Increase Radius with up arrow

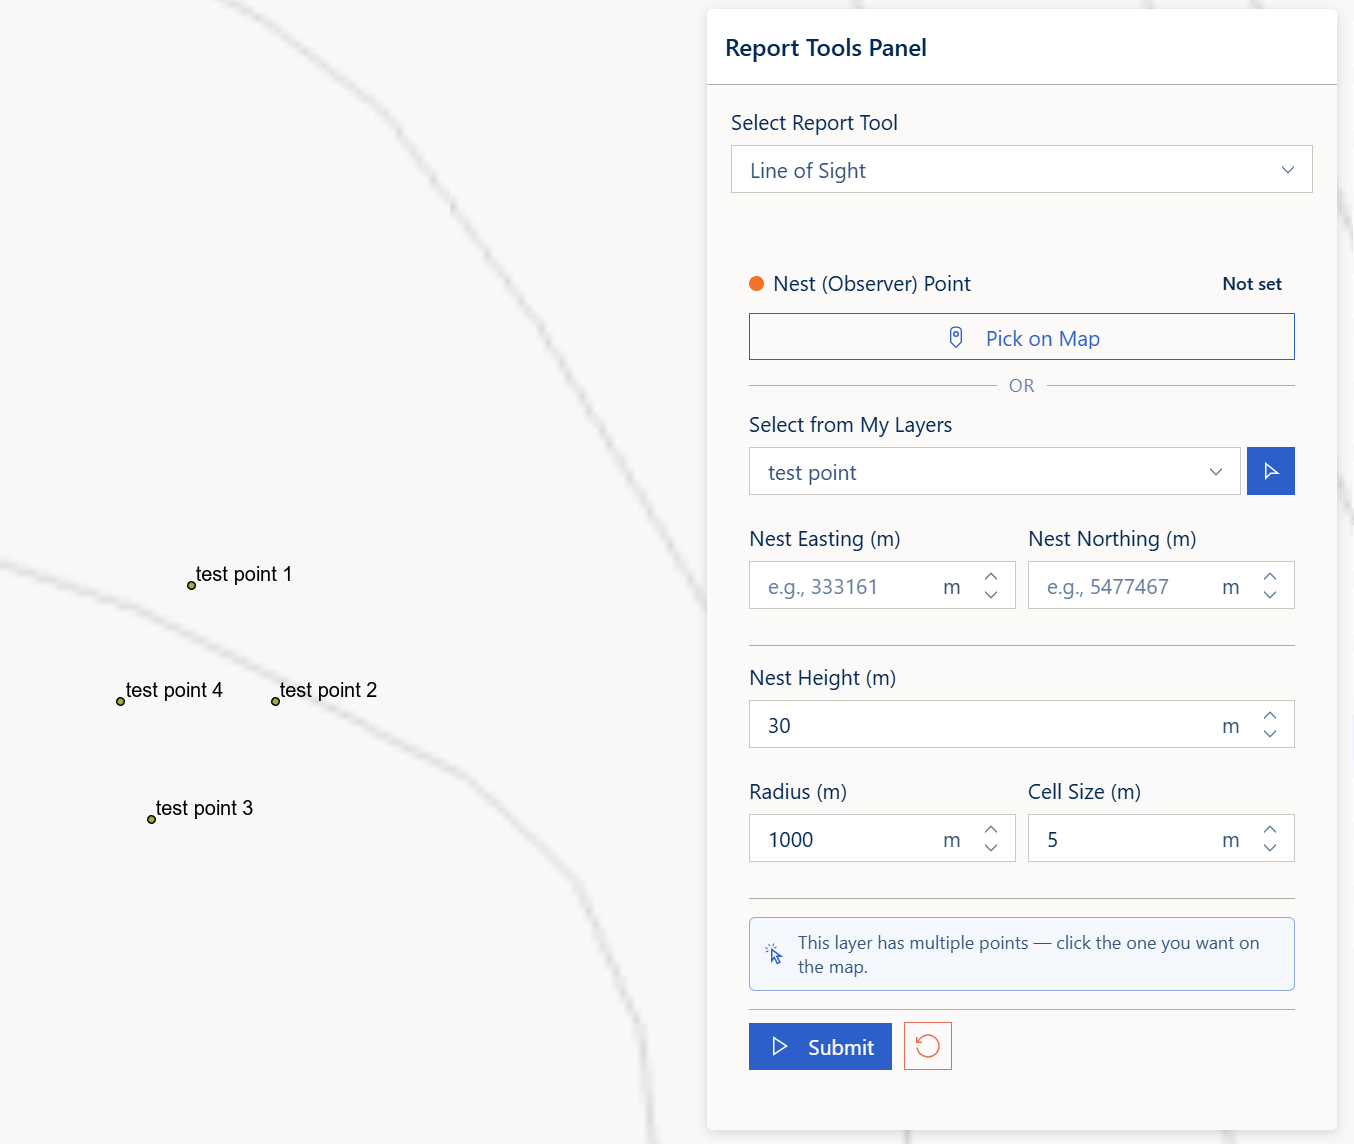pyautogui.click(x=991, y=830)
